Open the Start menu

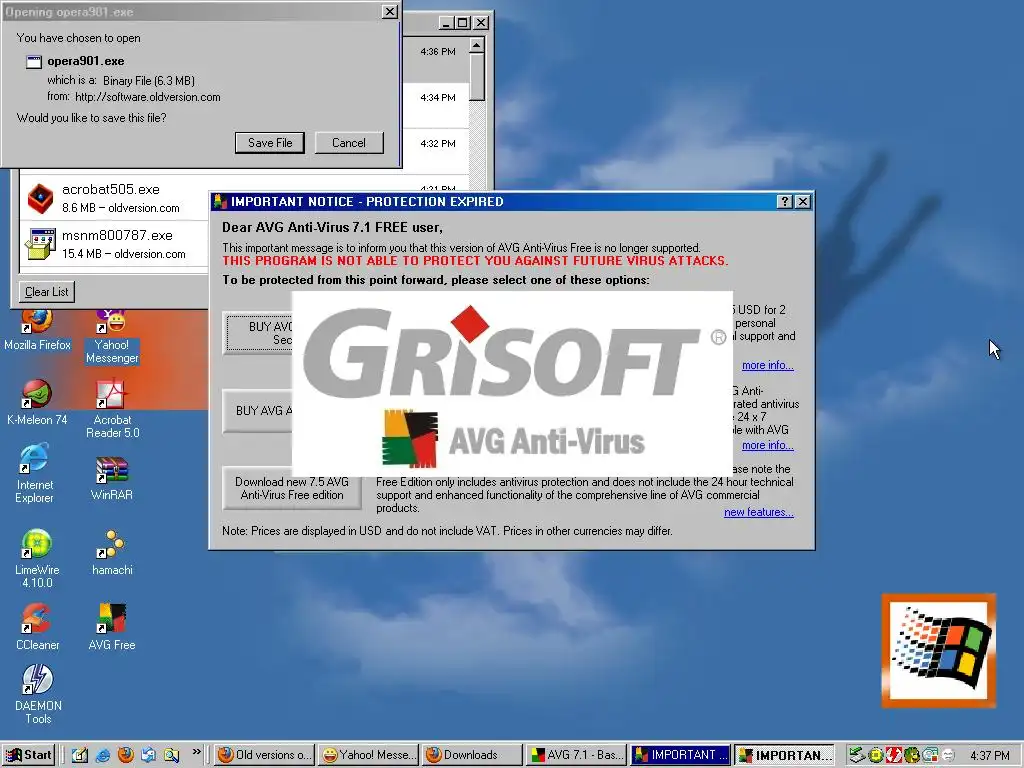(29, 755)
